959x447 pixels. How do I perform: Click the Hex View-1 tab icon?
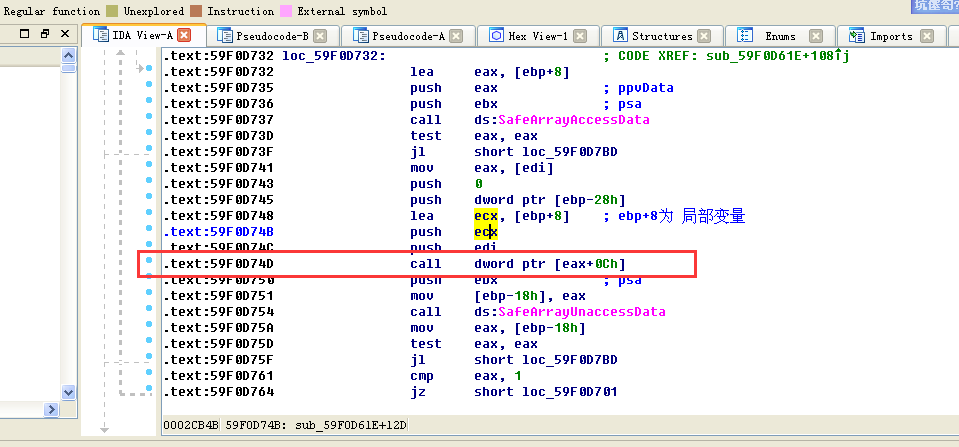coord(496,36)
